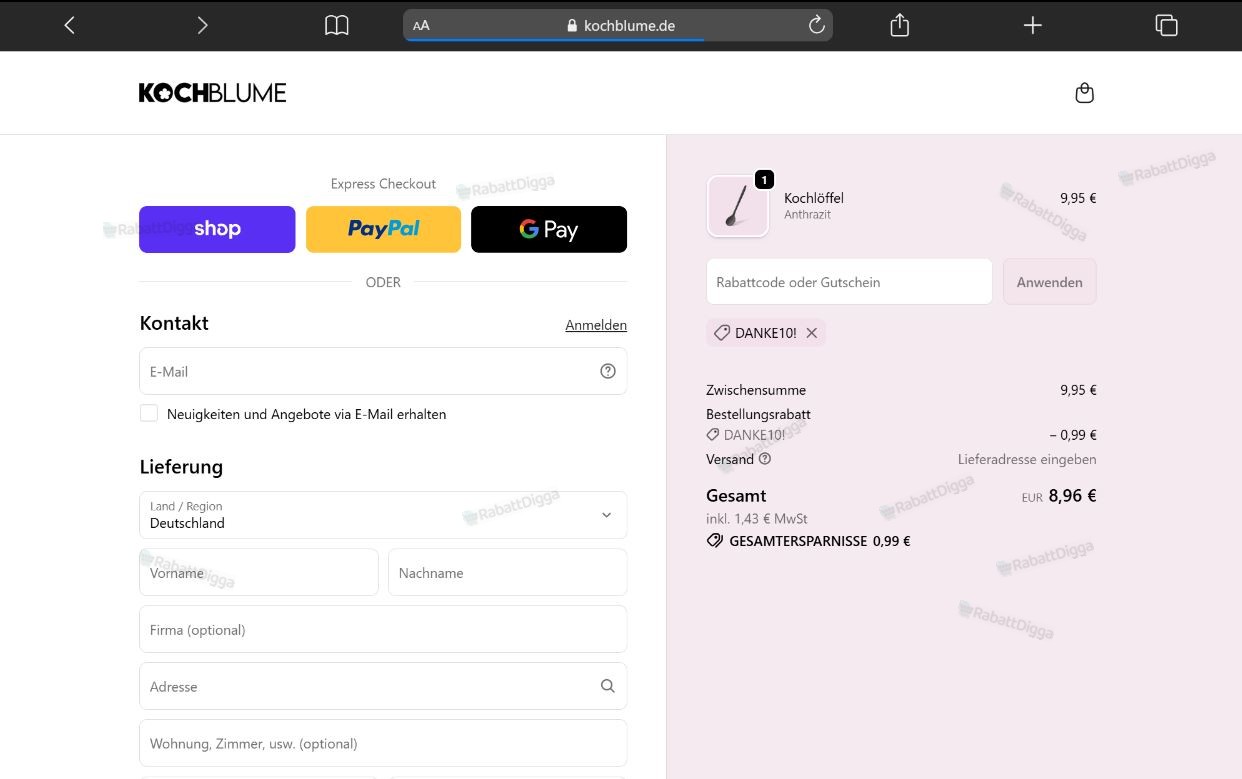
Task: Remove the DANKE10! discount code
Action: point(812,333)
